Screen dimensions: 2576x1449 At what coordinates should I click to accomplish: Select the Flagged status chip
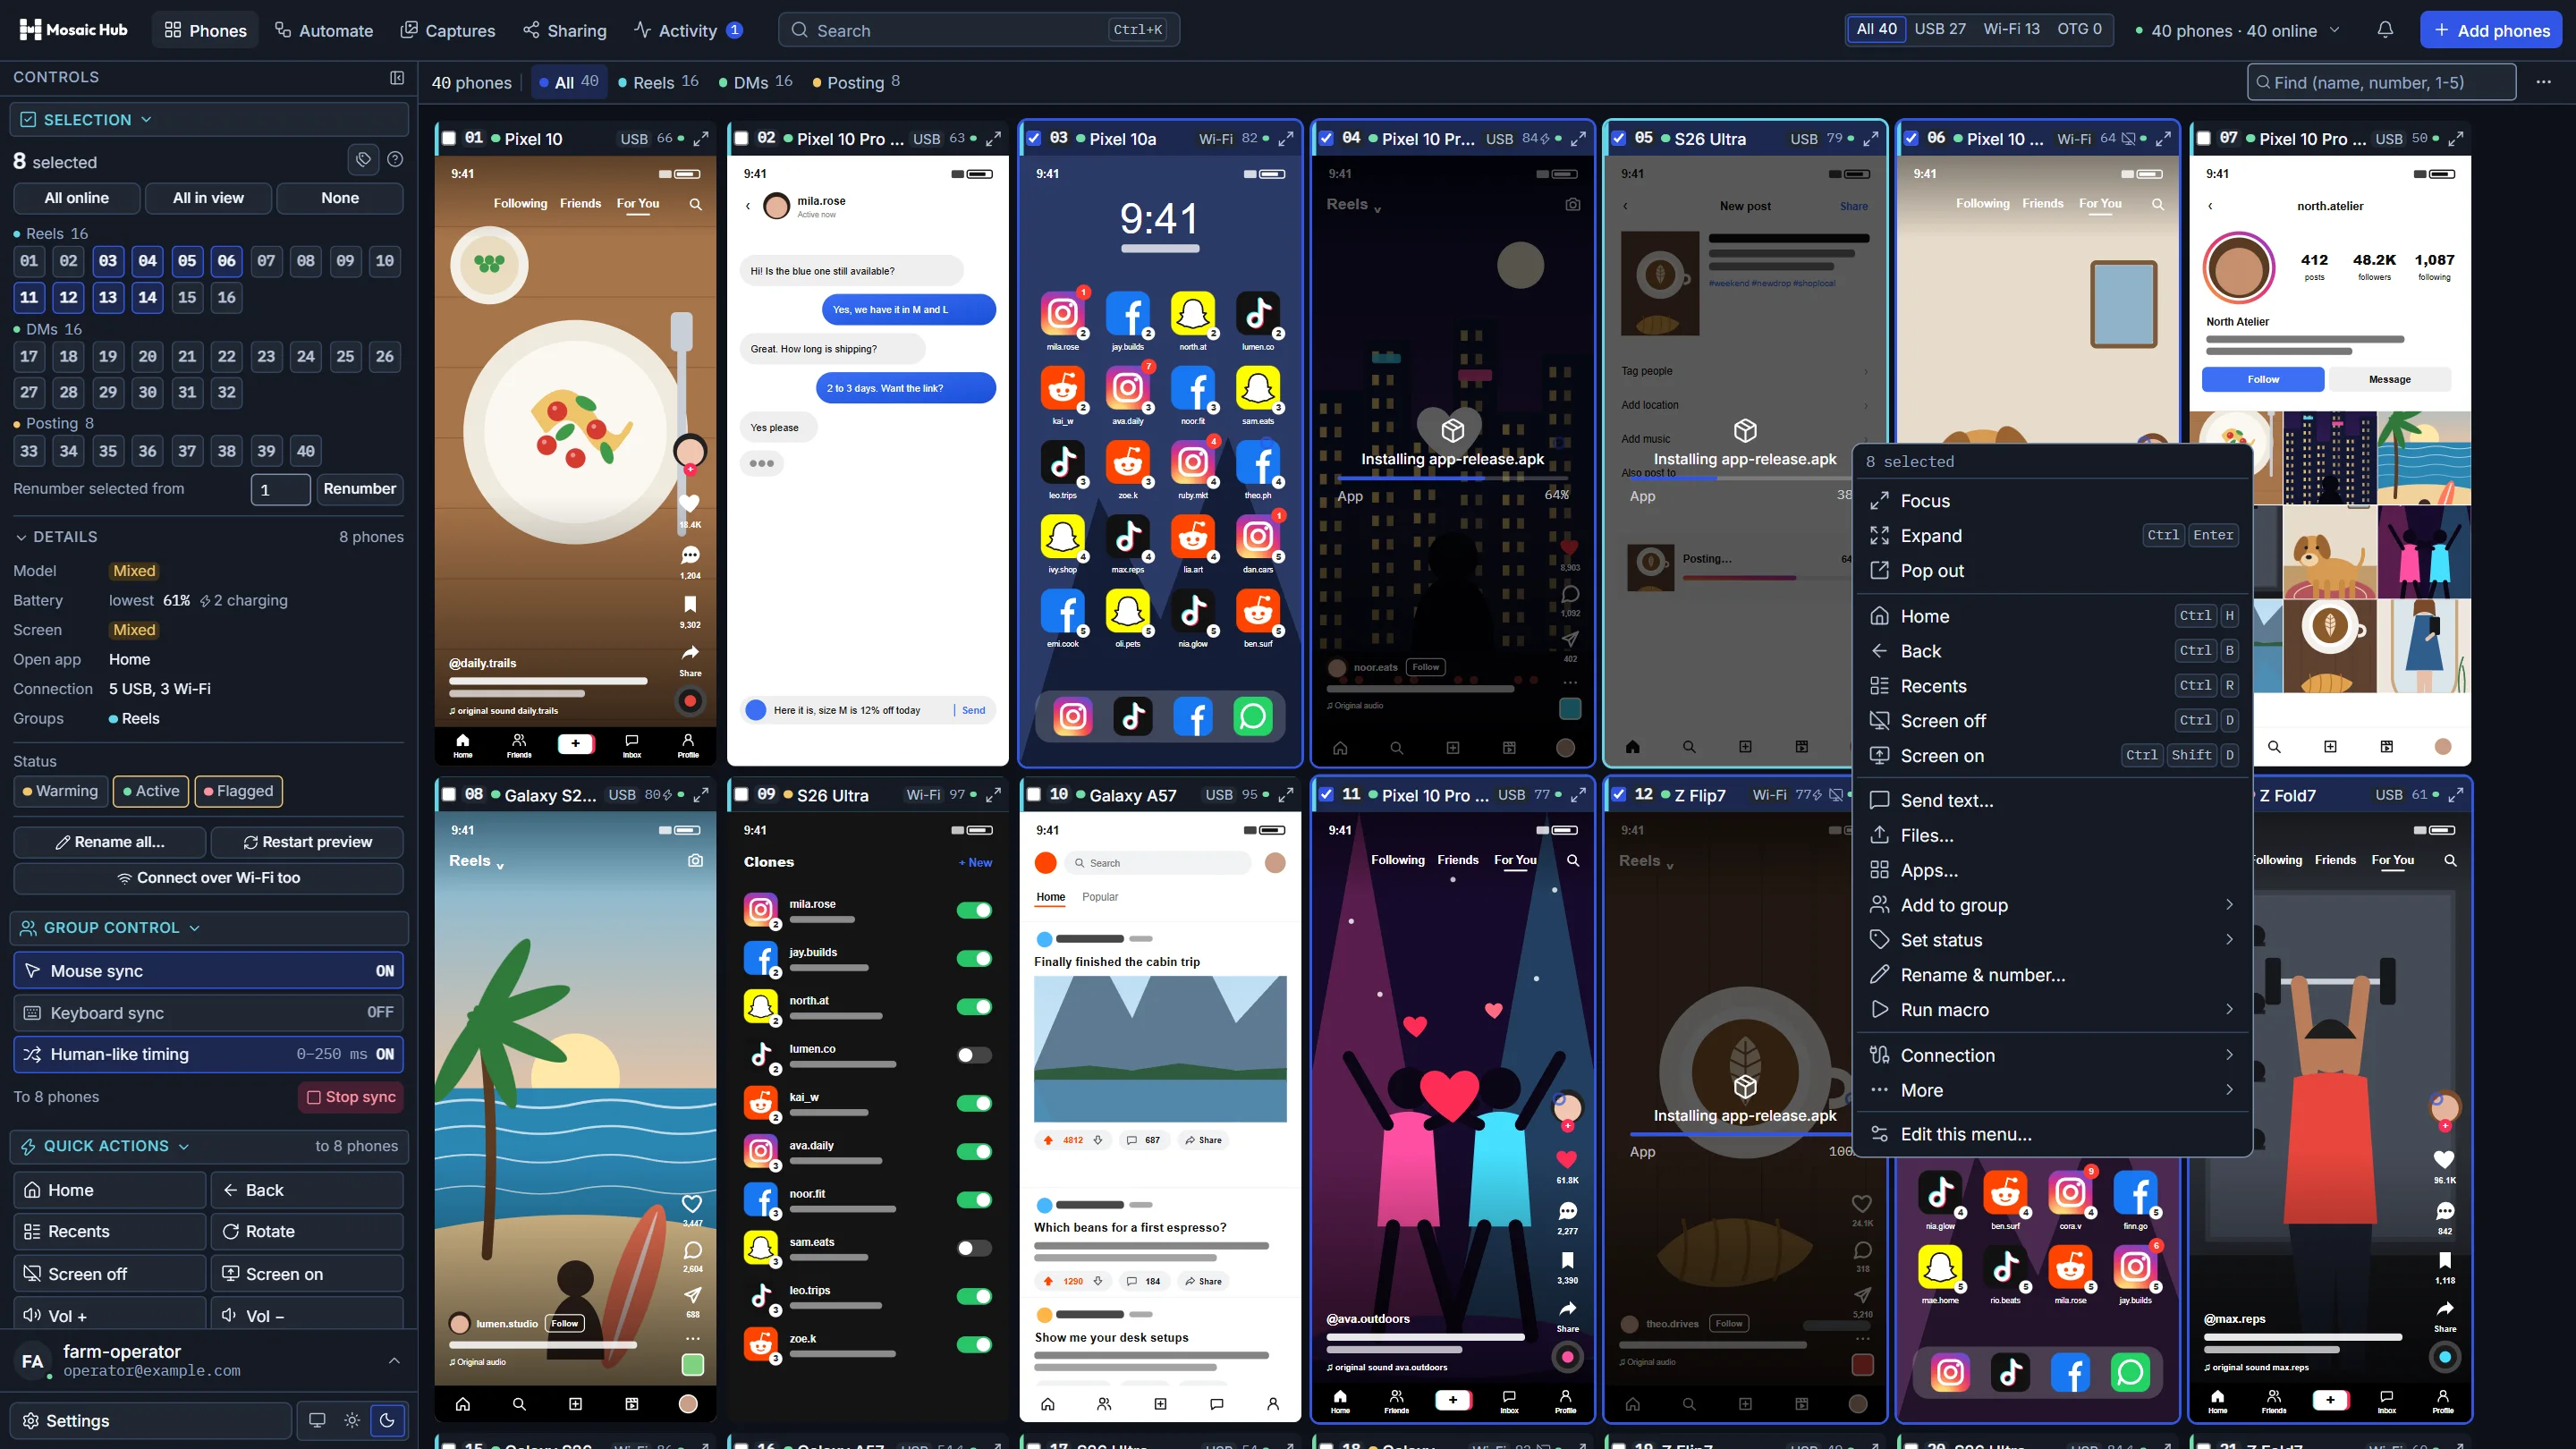pyautogui.click(x=238, y=791)
